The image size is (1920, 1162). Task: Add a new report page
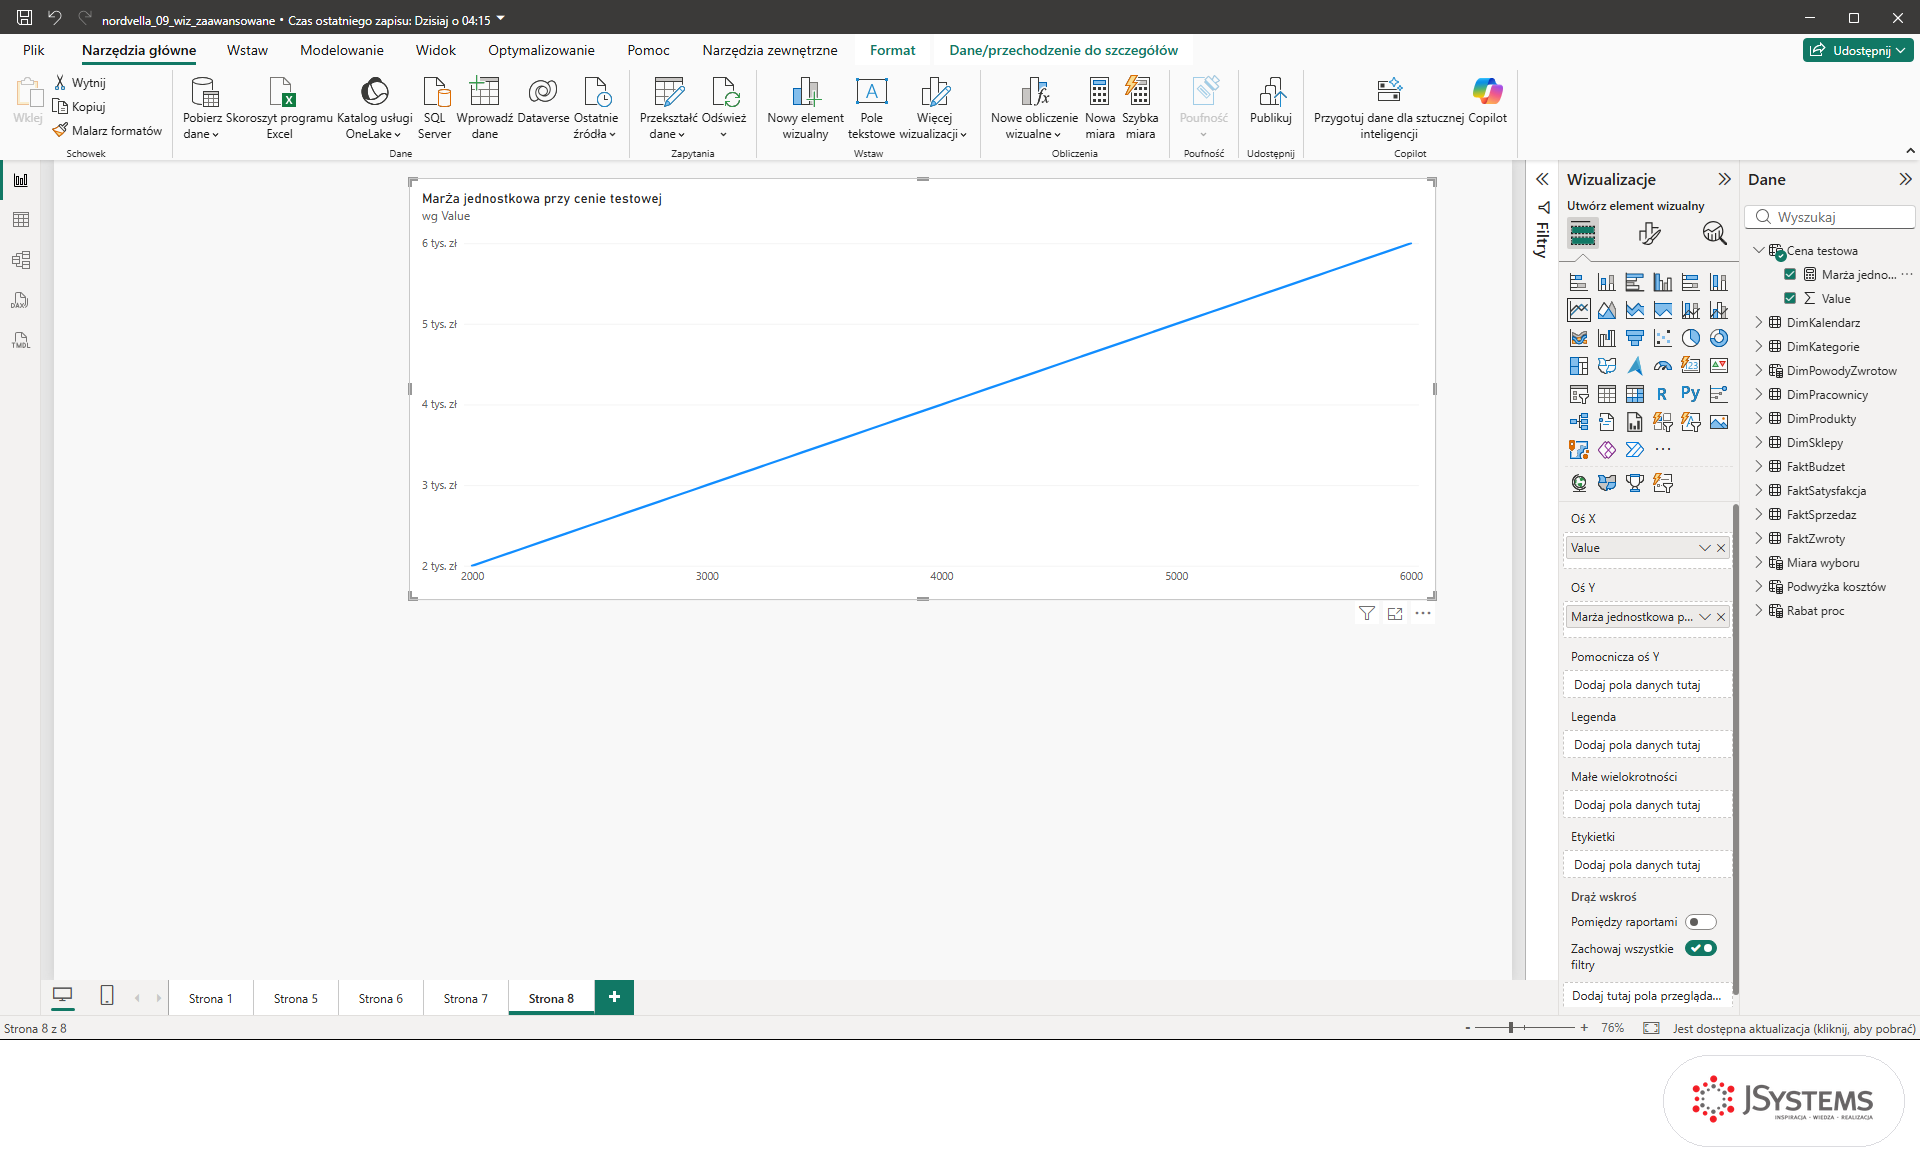coord(614,997)
